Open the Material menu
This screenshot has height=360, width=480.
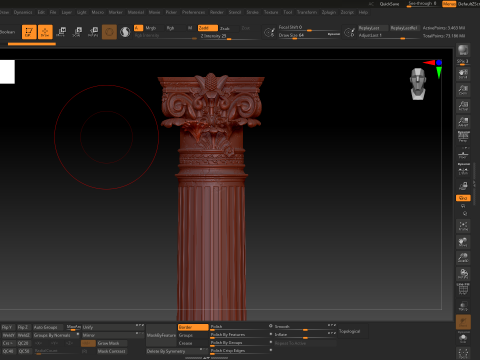[x=136, y=12]
